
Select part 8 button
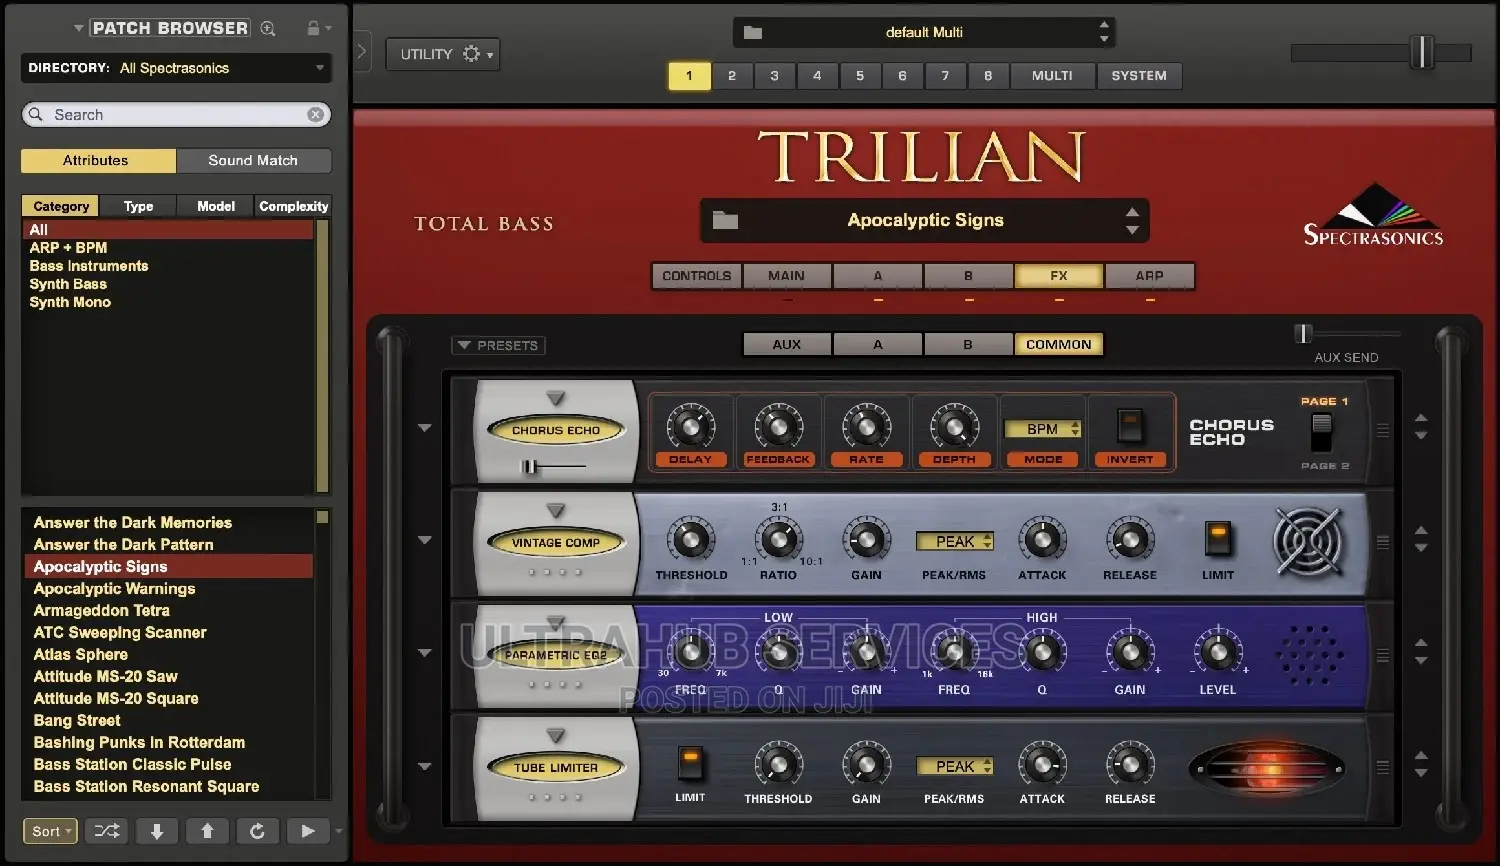pyautogui.click(x=988, y=76)
